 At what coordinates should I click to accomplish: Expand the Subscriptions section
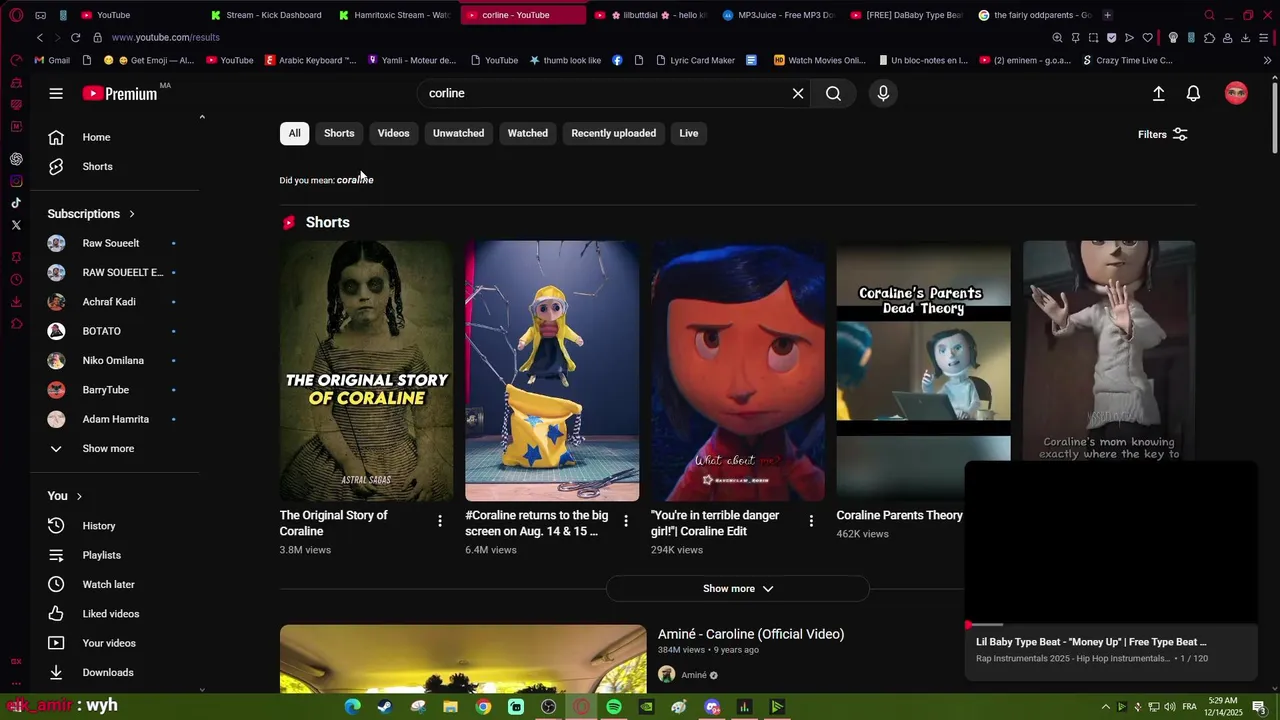click(x=91, y=214)
